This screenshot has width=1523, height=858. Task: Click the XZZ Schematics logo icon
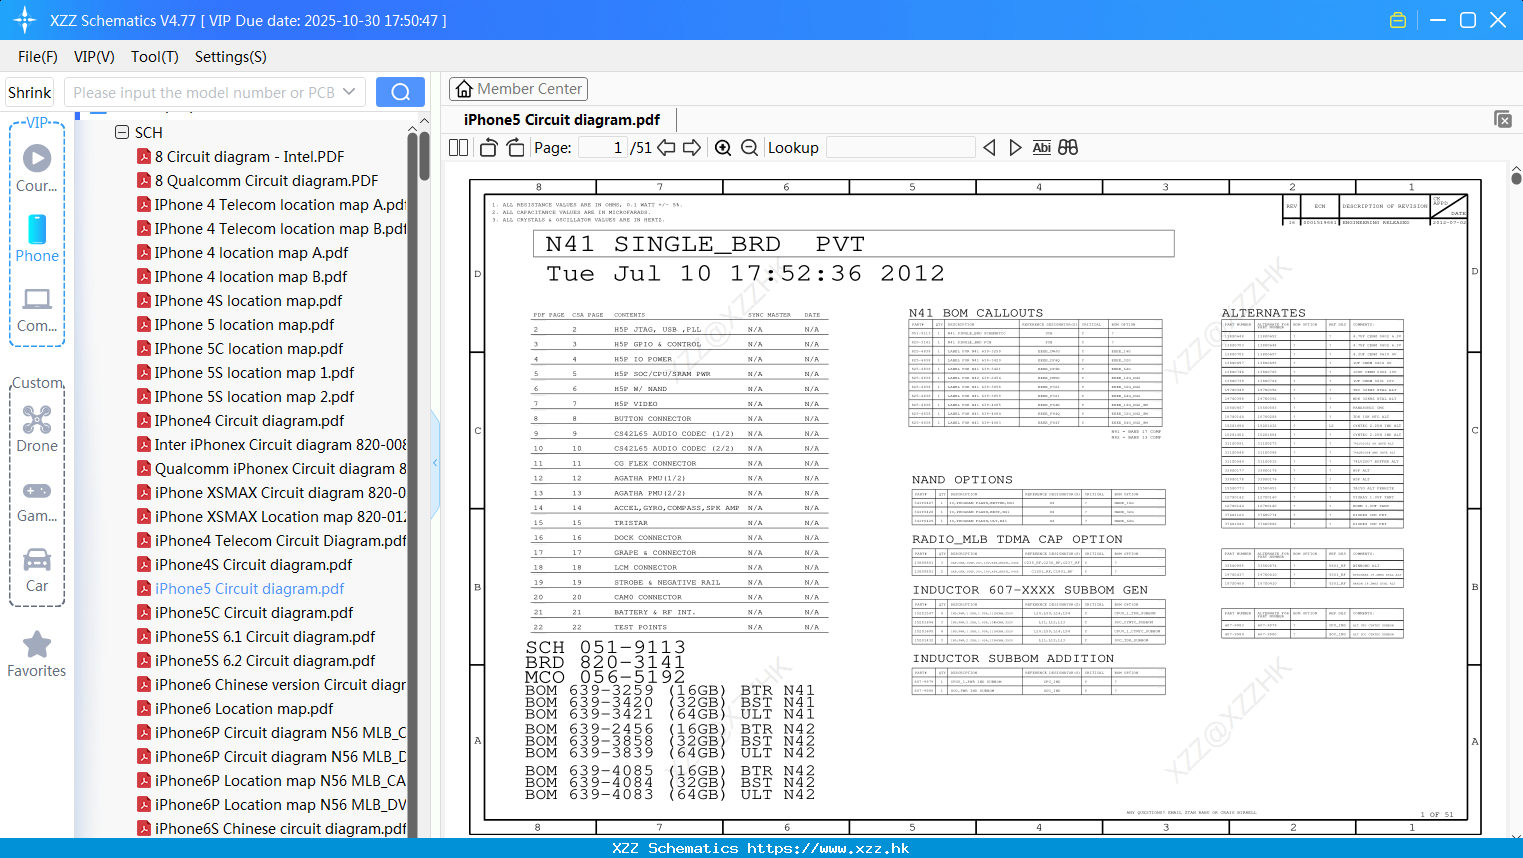pos(25,20)
